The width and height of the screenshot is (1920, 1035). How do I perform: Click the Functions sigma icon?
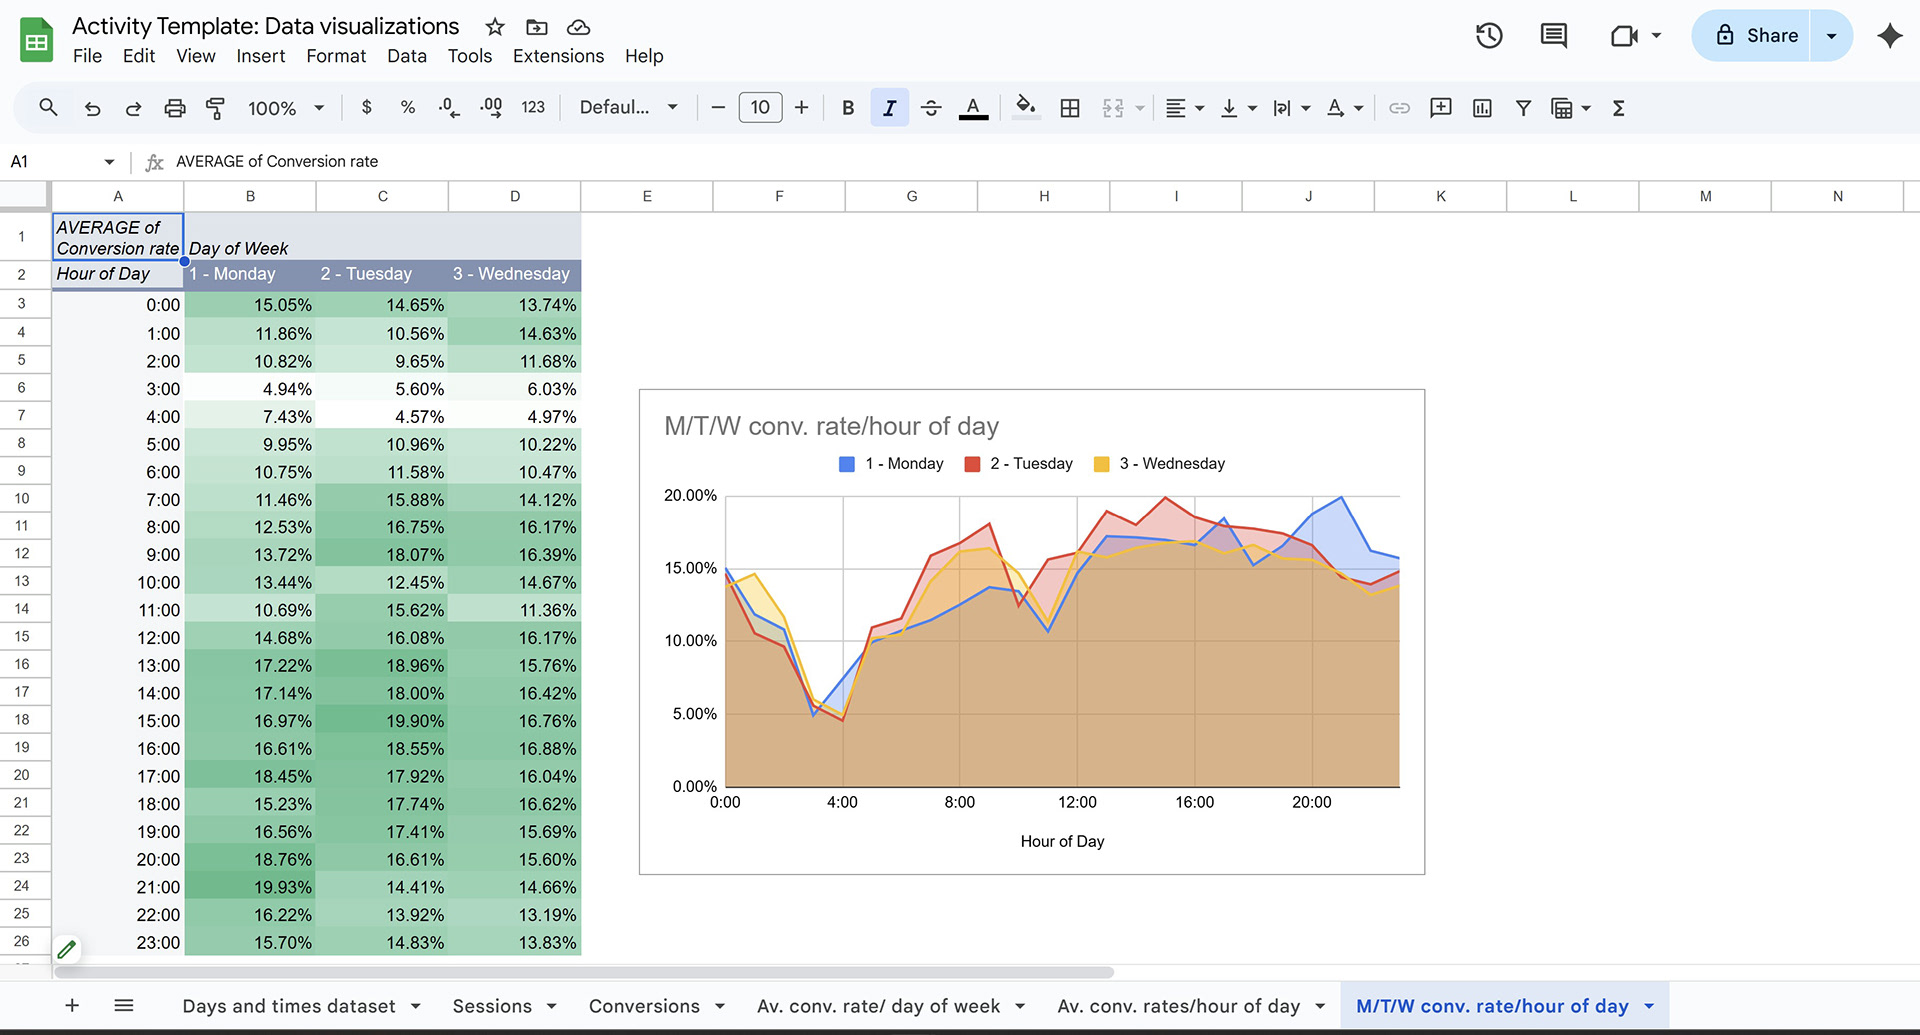(1618, 108)
